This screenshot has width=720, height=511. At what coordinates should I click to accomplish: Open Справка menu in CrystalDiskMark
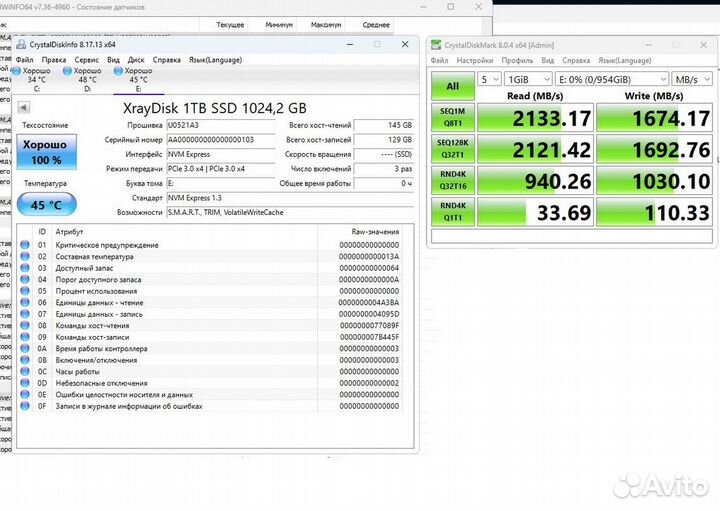tap(576, 61)
